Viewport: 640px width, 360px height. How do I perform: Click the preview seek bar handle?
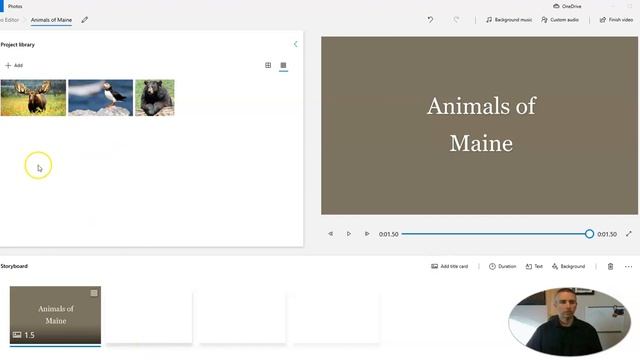click(589, 234)
